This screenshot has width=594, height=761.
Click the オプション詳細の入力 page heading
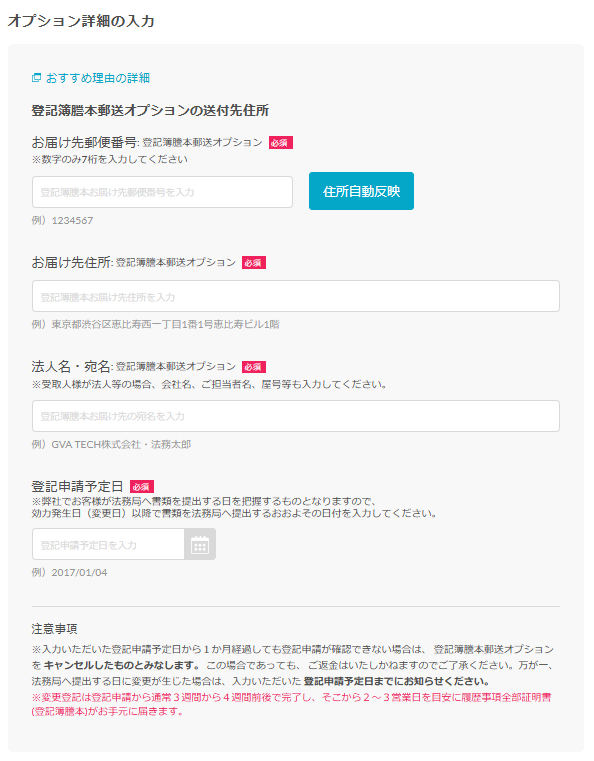(x=81, y=21)
